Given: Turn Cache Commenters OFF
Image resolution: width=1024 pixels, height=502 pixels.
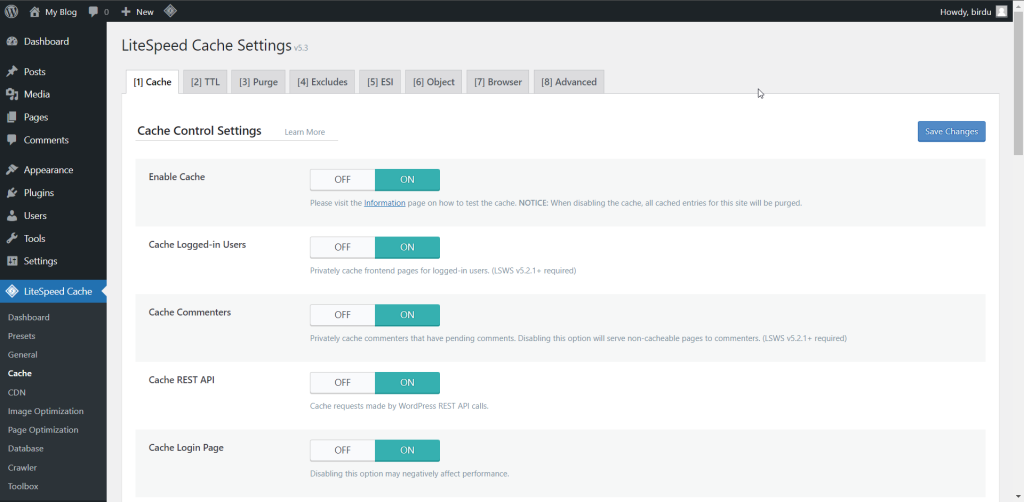Looking at the screenshot, I should (x=342, y=315).
